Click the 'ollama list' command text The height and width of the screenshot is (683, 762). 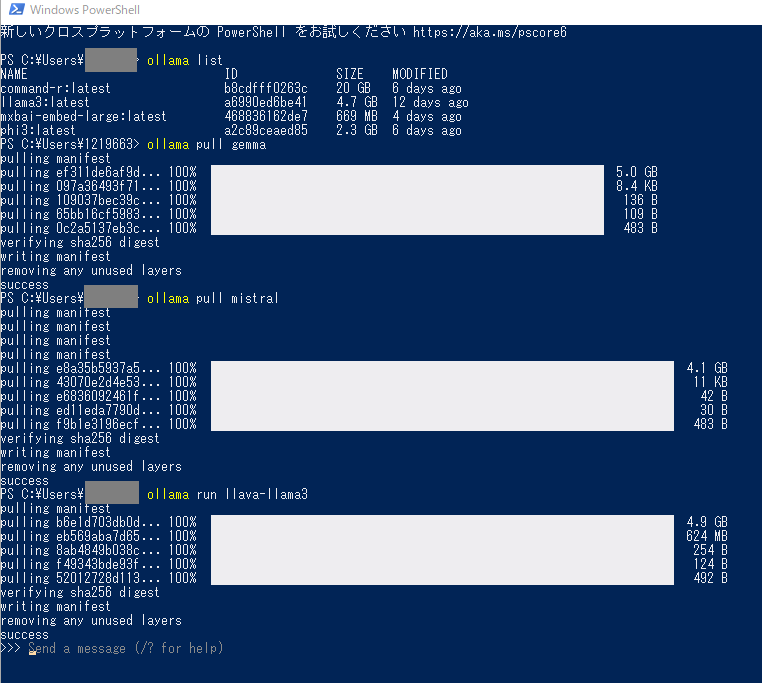pyautogui.click(x=185, y=60)
